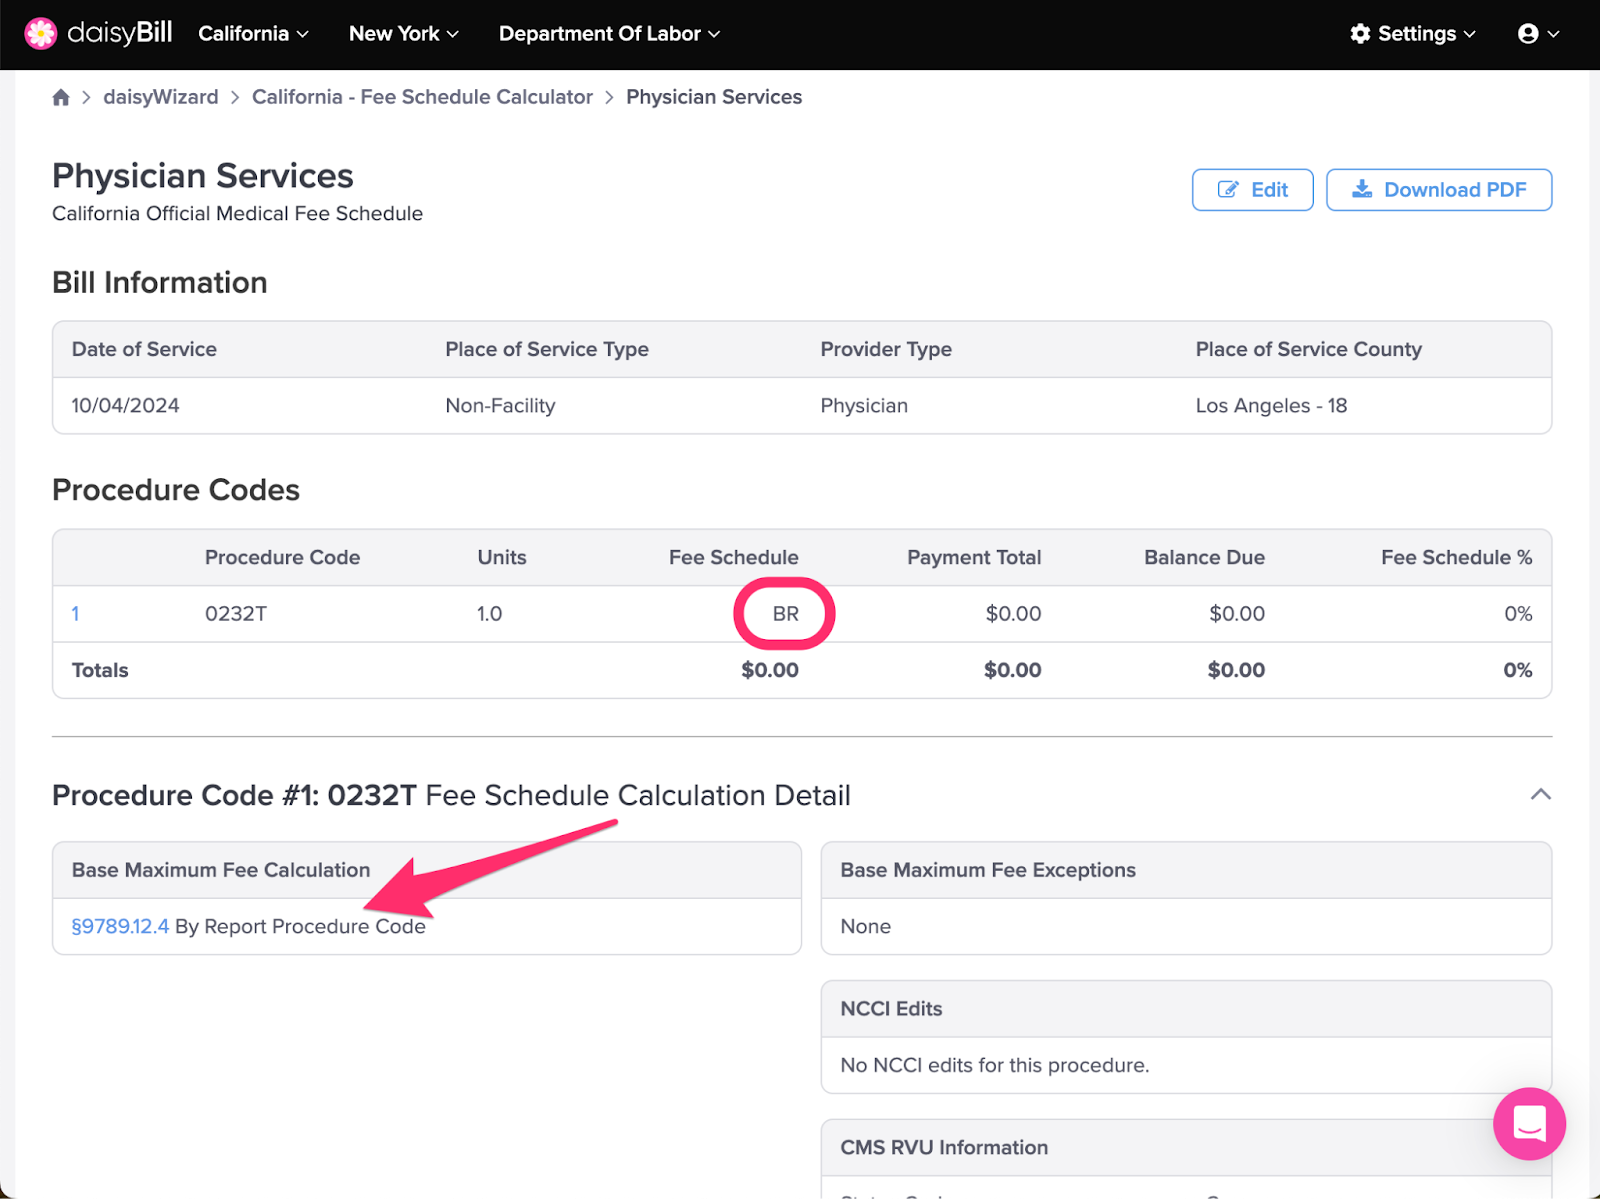This screenshot has width=1600, height=1199.
Task: Open the Settings submenu chevron
Action: [x=1469, y=33]
